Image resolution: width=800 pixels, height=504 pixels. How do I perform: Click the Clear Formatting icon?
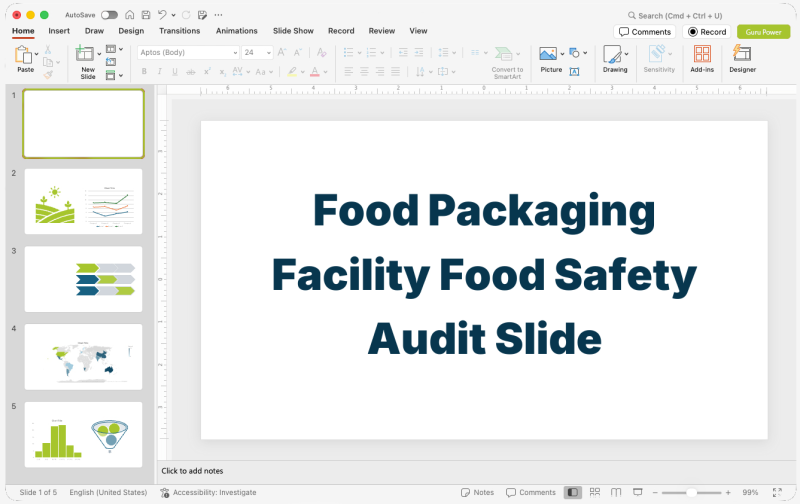click(321, 52)
